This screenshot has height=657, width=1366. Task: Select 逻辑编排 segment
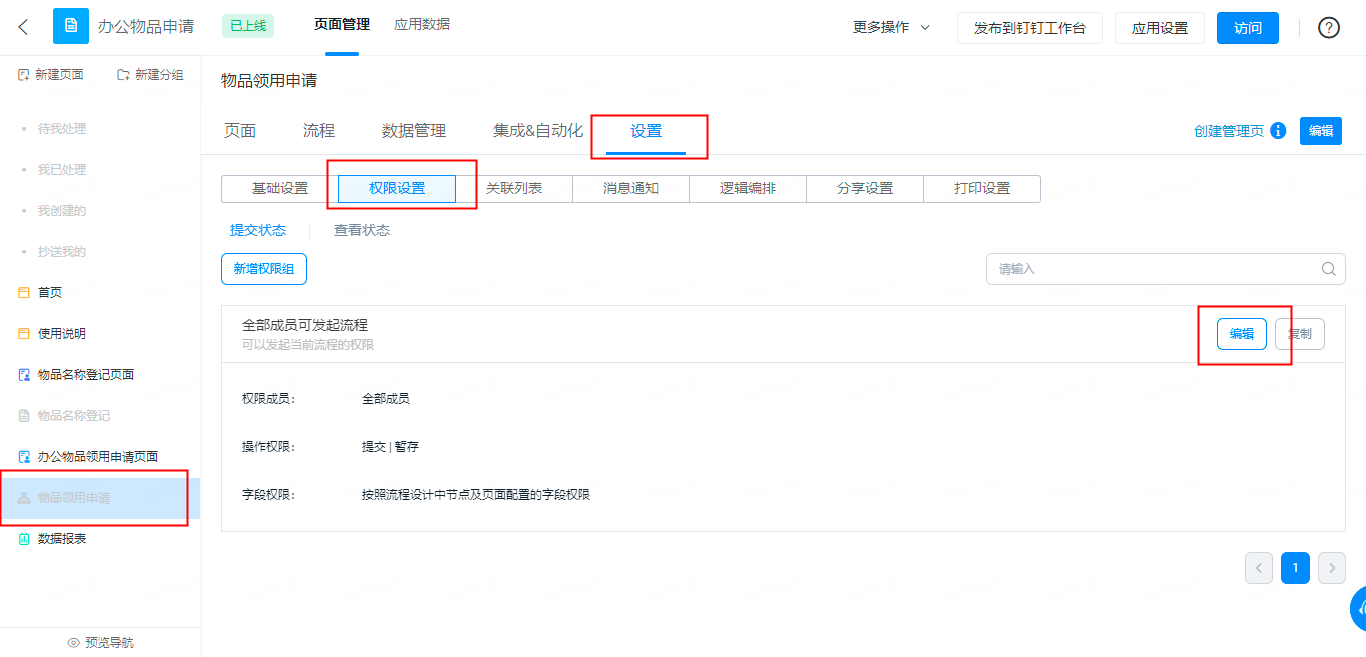(x=748, y=189)
